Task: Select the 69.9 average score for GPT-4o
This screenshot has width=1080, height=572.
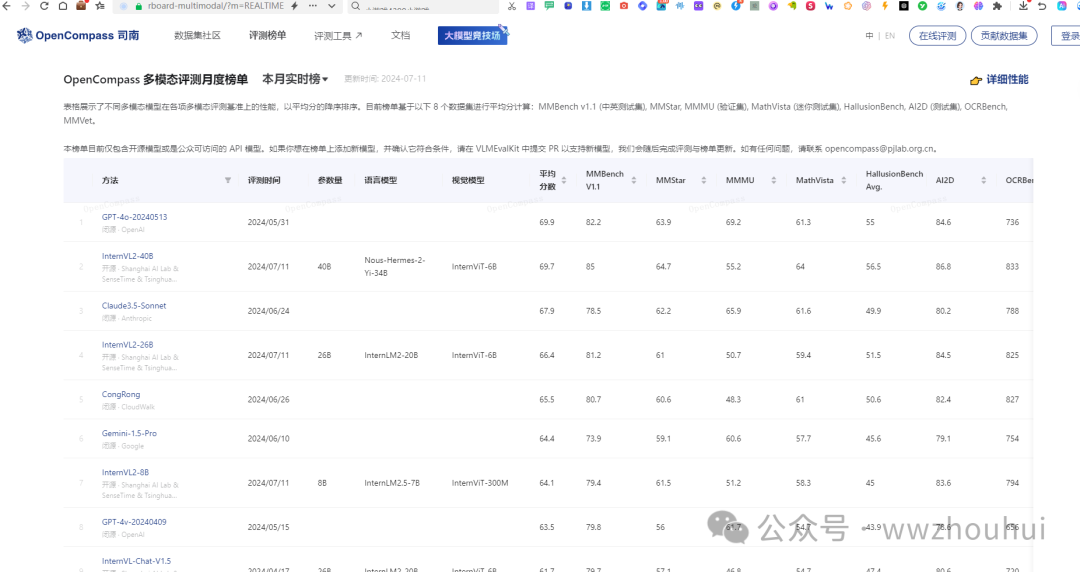Action: point(547,223)
